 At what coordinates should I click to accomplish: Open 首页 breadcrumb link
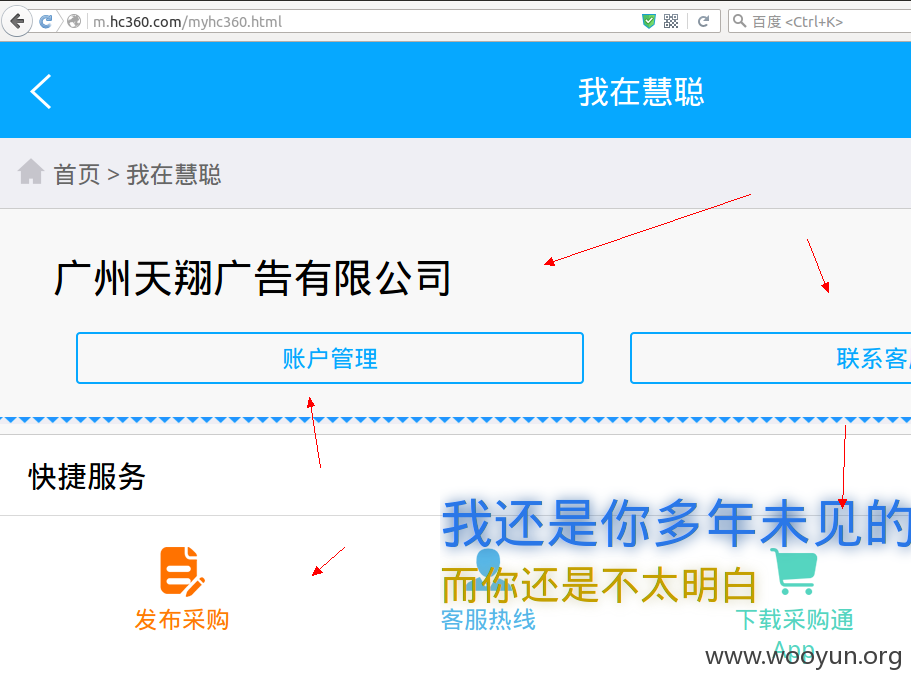click(x=77, y=175)
